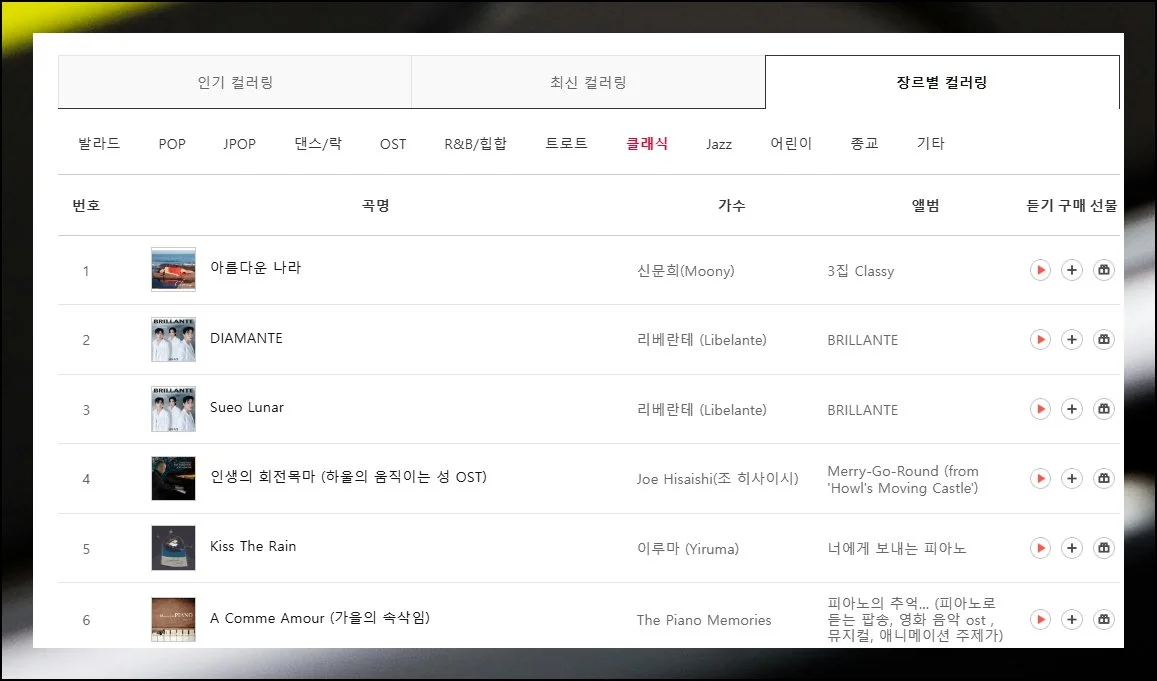Image resolution: width=1157 pixels, height=681 pixels.
Task: Click the album name 3집 Classy
Action: coord(860,271)
